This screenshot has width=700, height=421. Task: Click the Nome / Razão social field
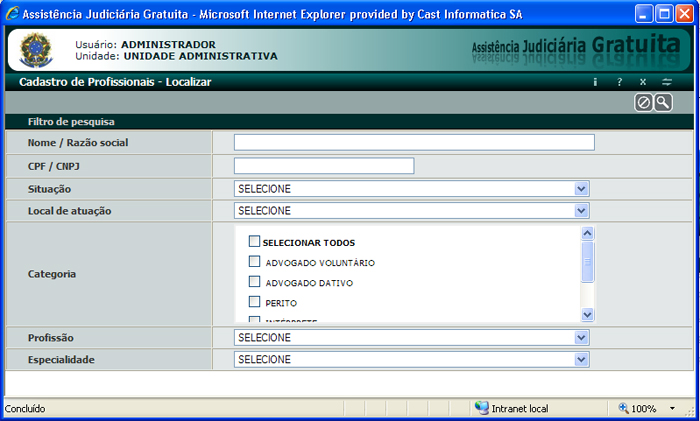pos(414,143)
